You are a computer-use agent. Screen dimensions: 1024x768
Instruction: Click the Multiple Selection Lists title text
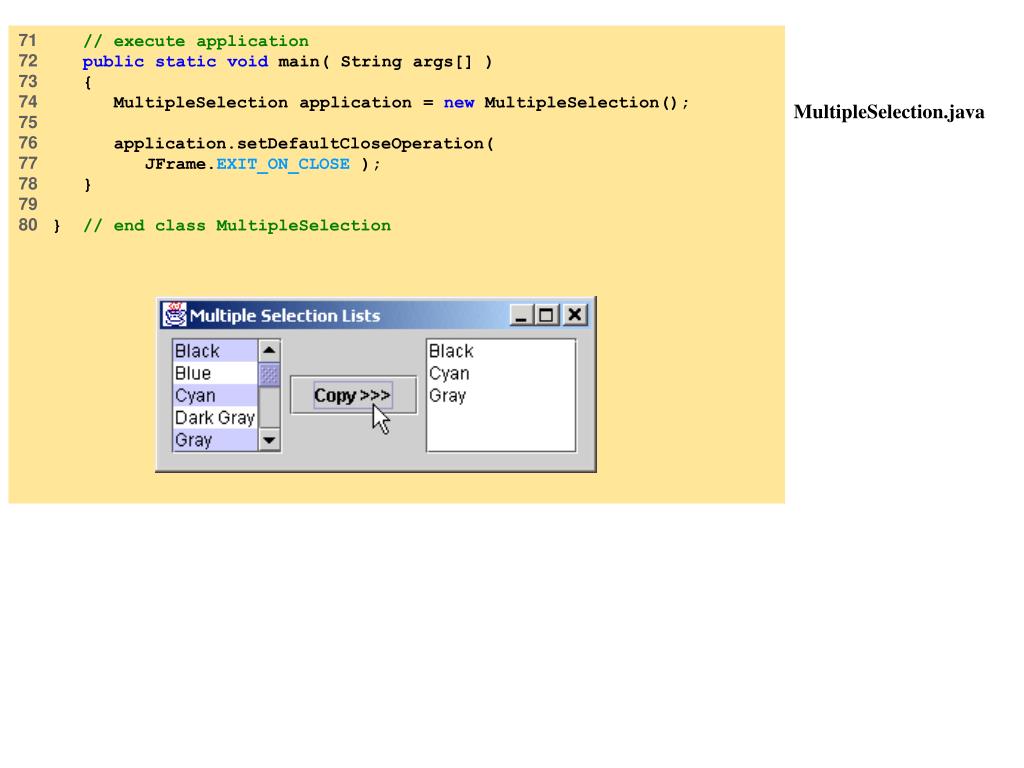pyautogui.click(x=285, y=316)
